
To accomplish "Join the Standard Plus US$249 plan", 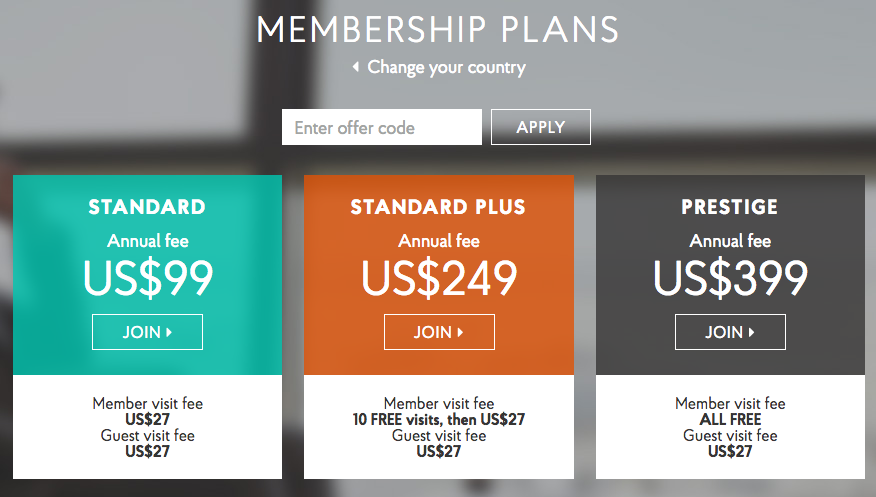I will (439, 332).
